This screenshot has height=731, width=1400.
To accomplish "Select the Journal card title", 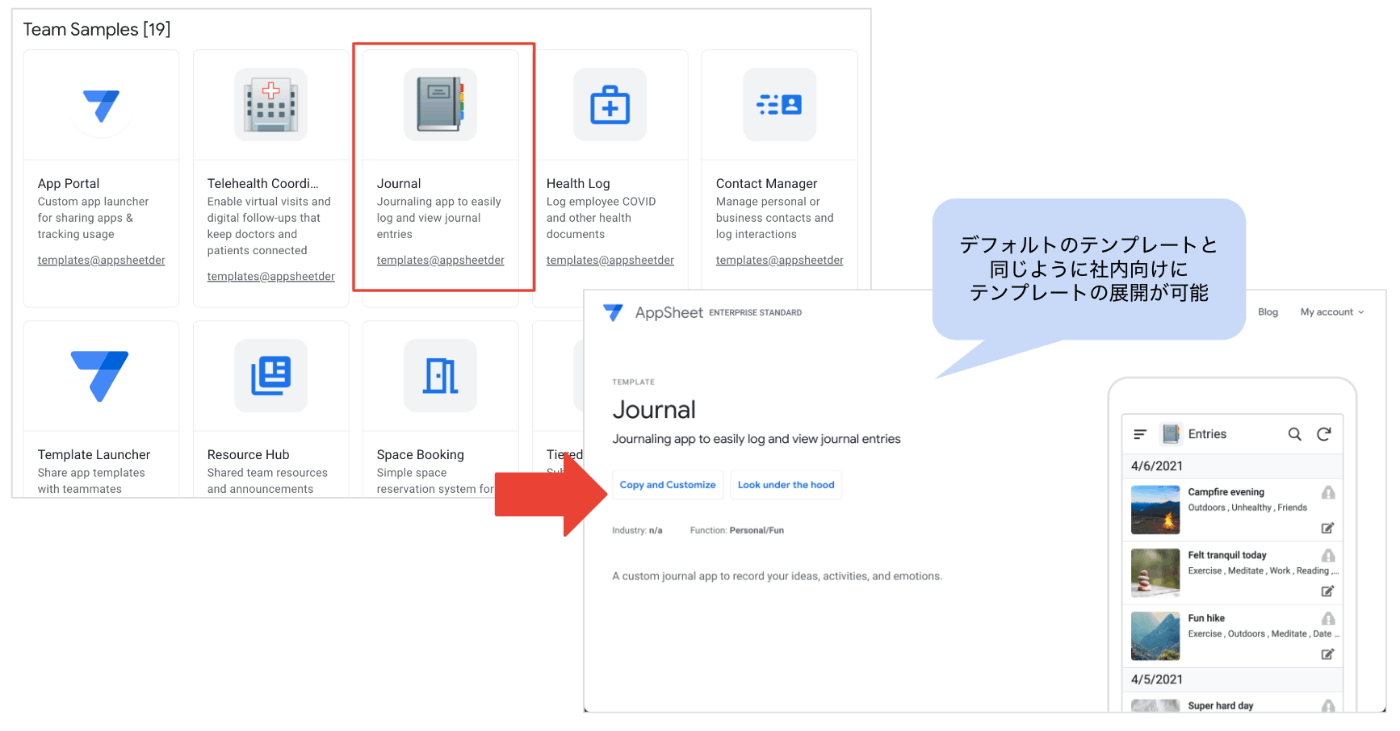I will (x=399, y=183).
